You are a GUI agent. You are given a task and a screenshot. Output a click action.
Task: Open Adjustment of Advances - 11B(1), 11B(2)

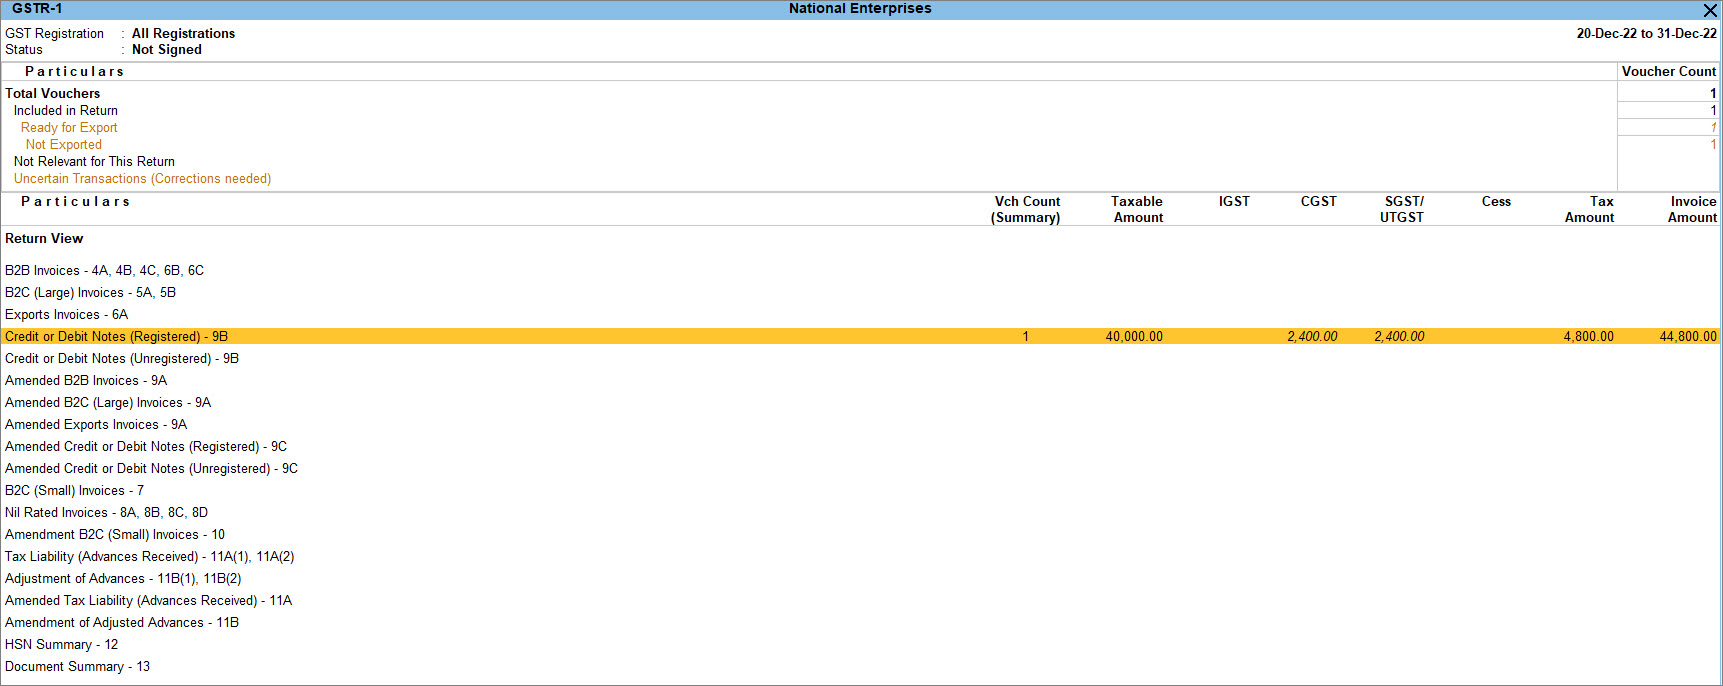coord(123,579)
